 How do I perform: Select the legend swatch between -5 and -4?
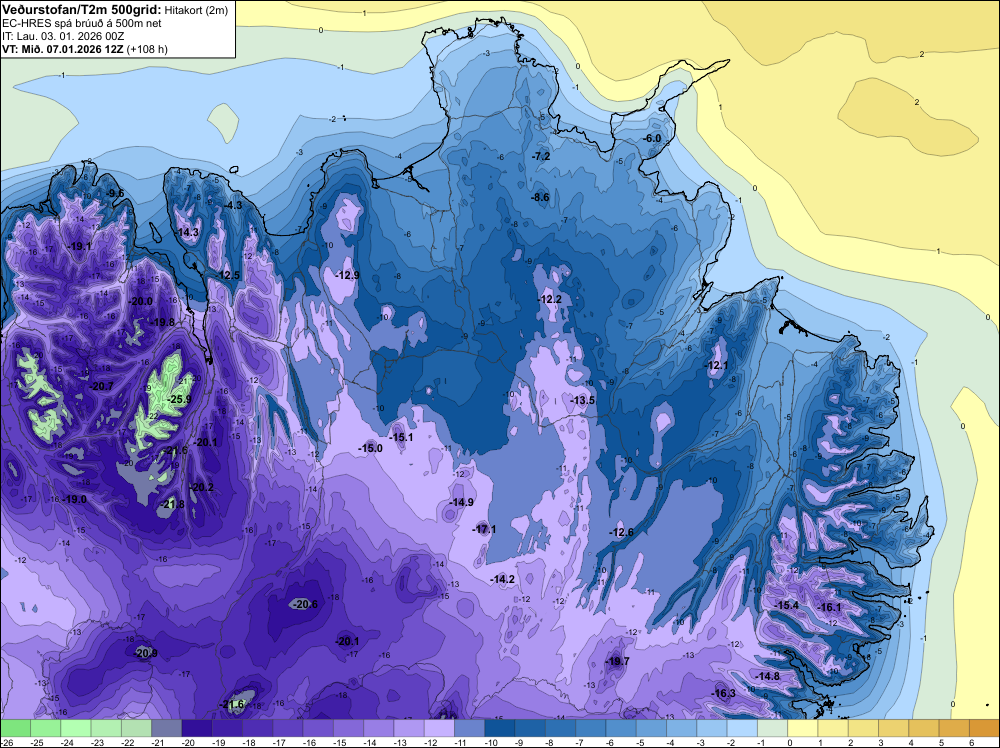coord(651,728)
